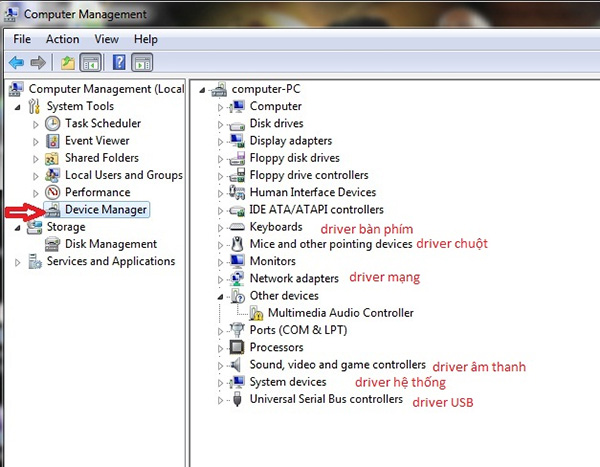Expand the Display adapters node

[221, 142]
